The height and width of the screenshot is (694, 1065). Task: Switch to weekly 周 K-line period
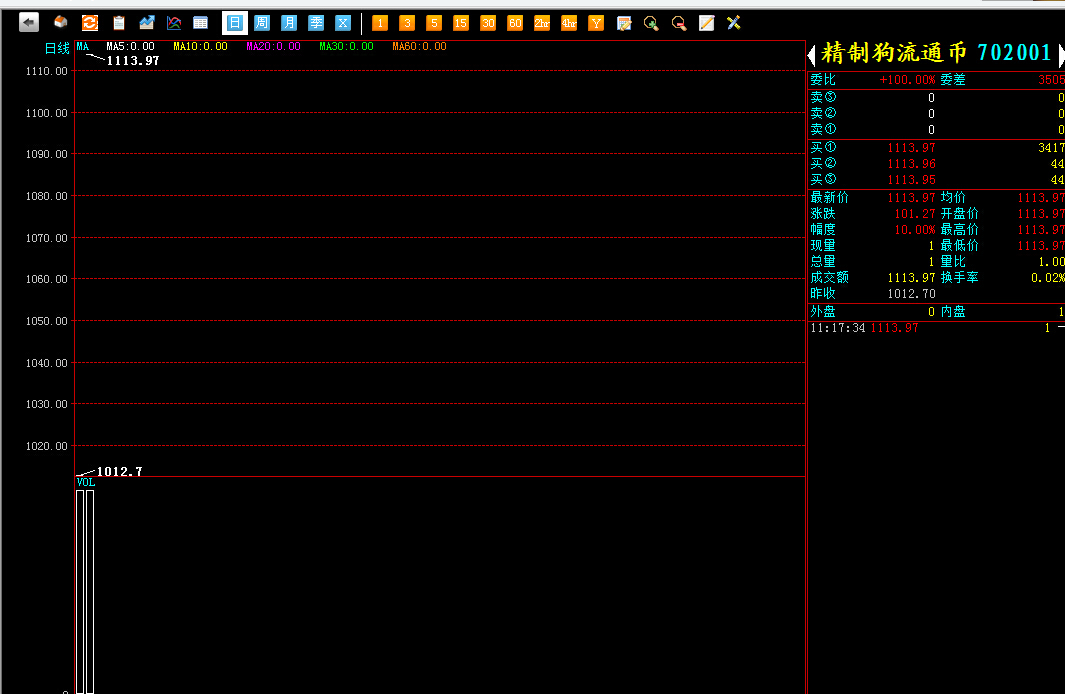(x=262, y=22)
